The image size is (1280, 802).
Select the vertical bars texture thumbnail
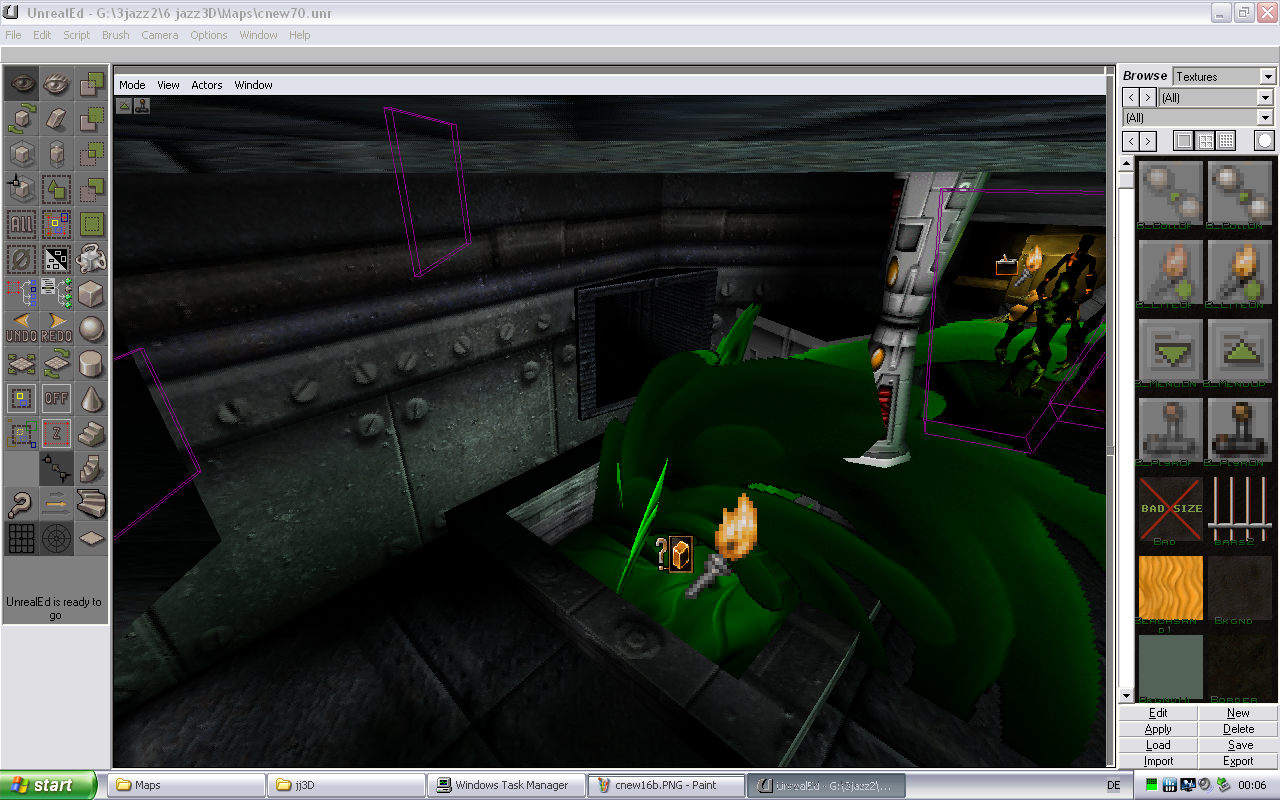coord(1240,509)
